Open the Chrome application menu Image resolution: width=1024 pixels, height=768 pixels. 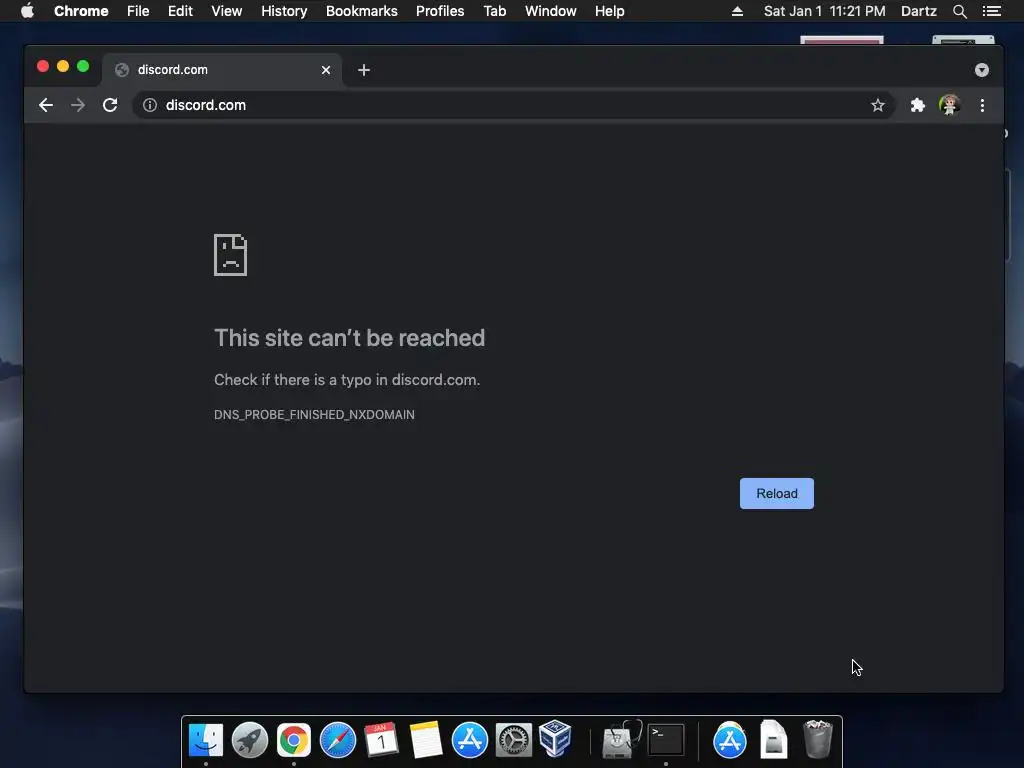[81, 11]
